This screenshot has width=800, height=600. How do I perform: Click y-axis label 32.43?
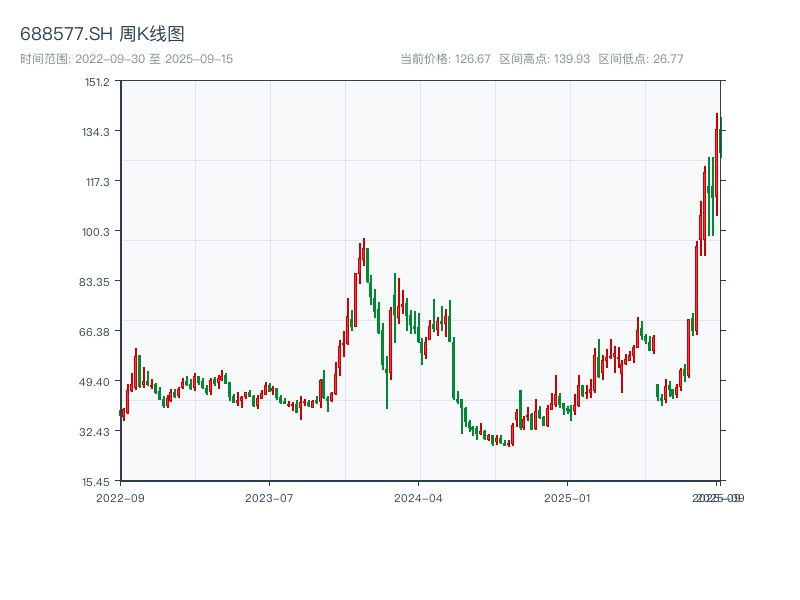pos(94,432)
